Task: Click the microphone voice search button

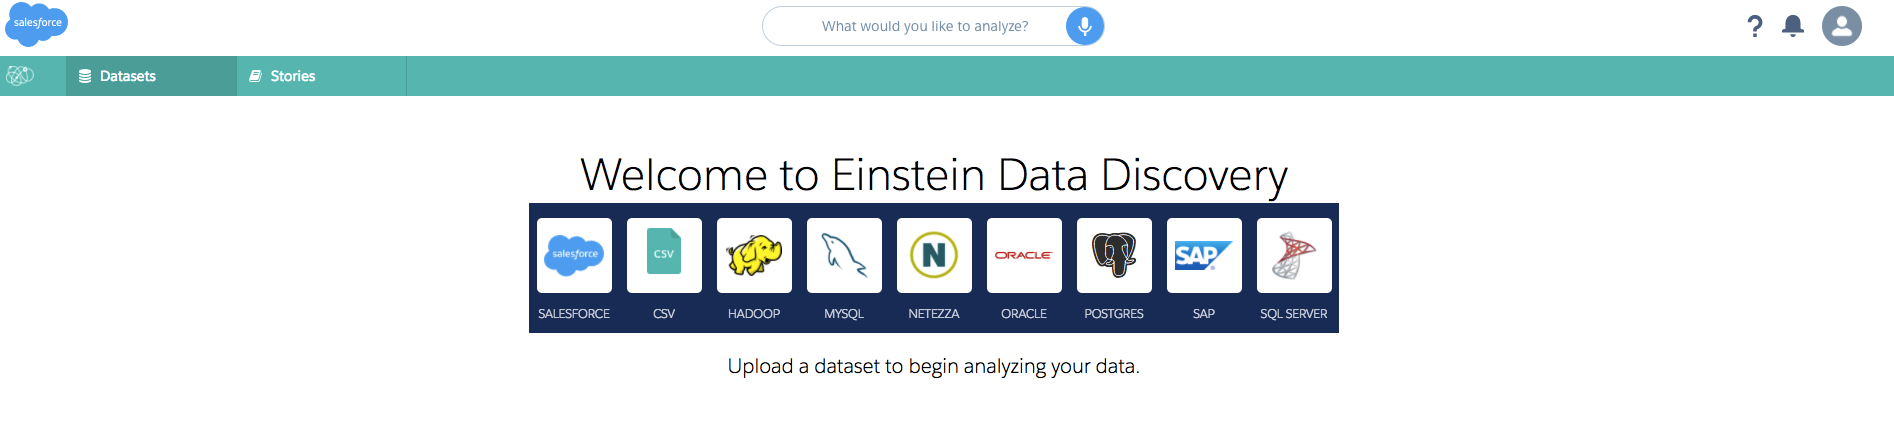Action: (1084, 26)
